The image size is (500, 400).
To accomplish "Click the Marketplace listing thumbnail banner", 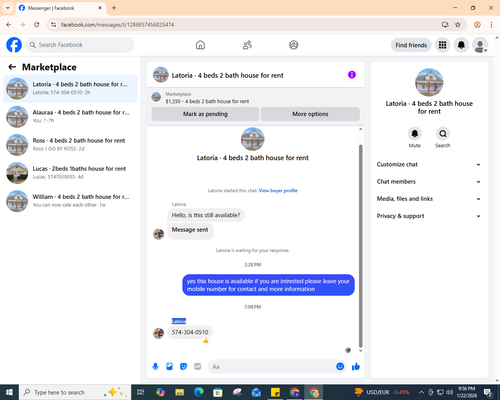I will 156,97.
